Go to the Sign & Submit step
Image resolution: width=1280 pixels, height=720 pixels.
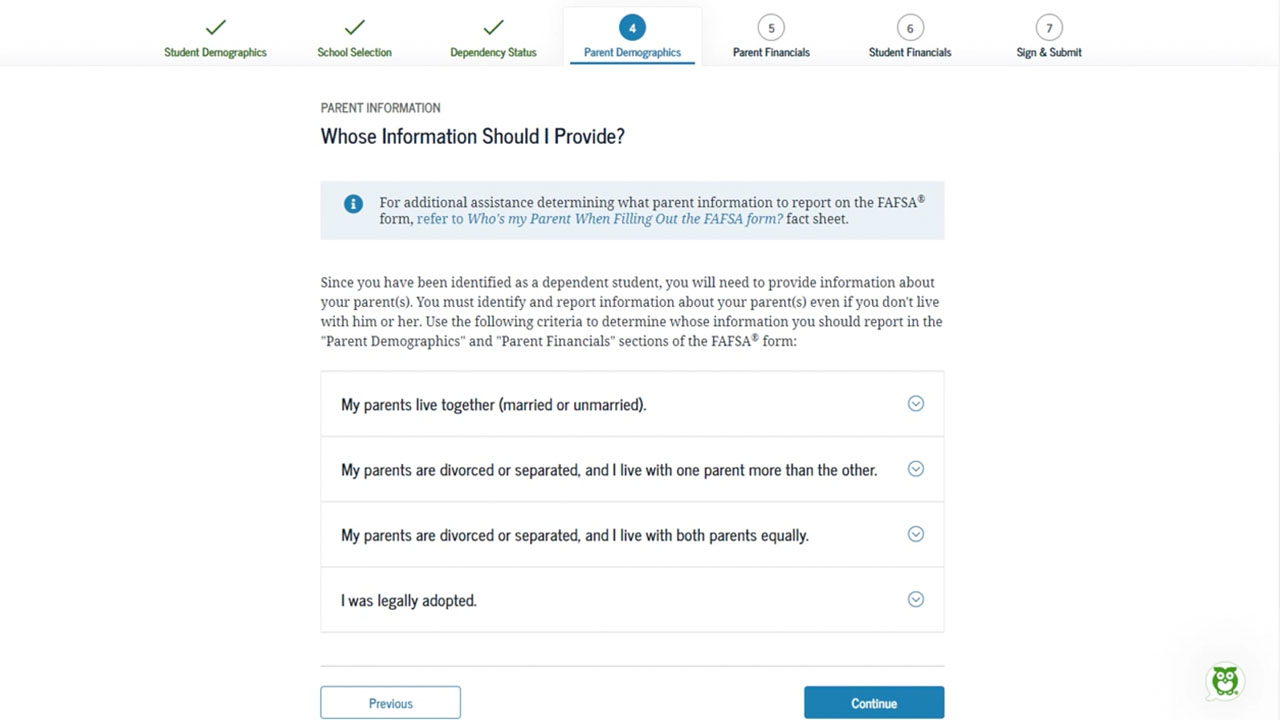click(1048, 53)
